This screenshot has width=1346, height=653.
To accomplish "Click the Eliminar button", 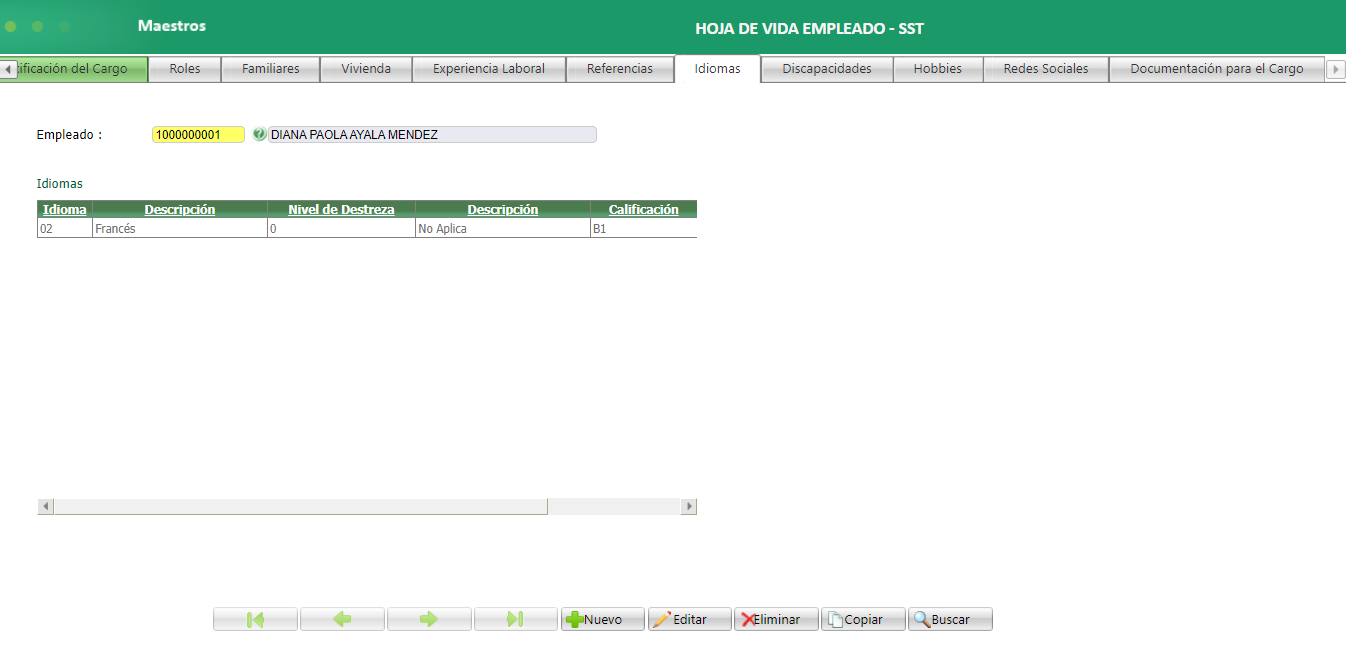I will coord(776,619).
